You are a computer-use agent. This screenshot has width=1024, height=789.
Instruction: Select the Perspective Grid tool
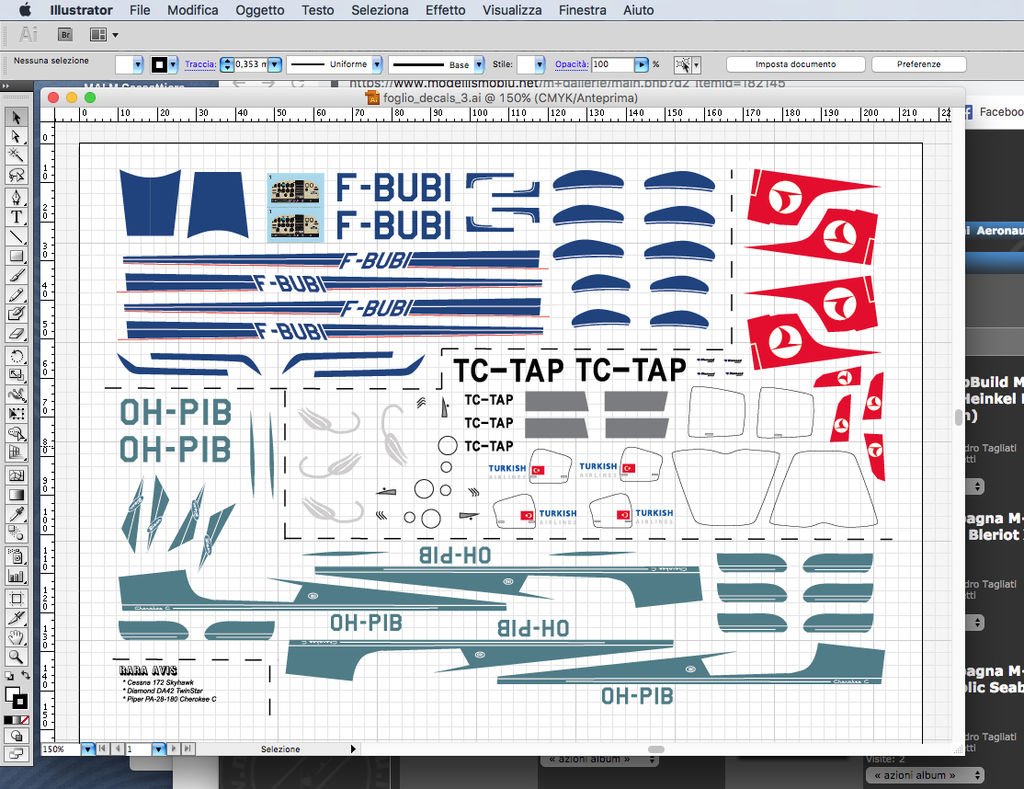tap(16, 452)
